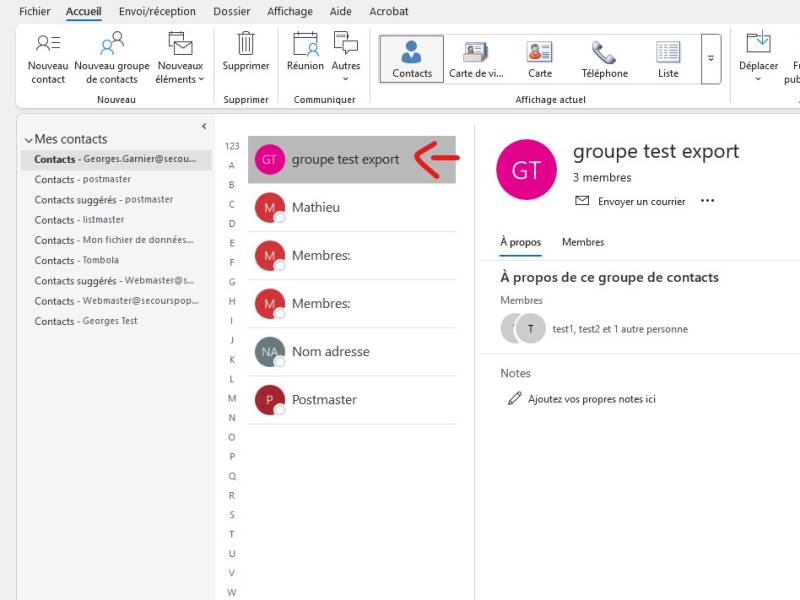Screen dimensions: 800x600
Task: Select Contacts - Georges Test folder
Action: click(x=116, y=321)
